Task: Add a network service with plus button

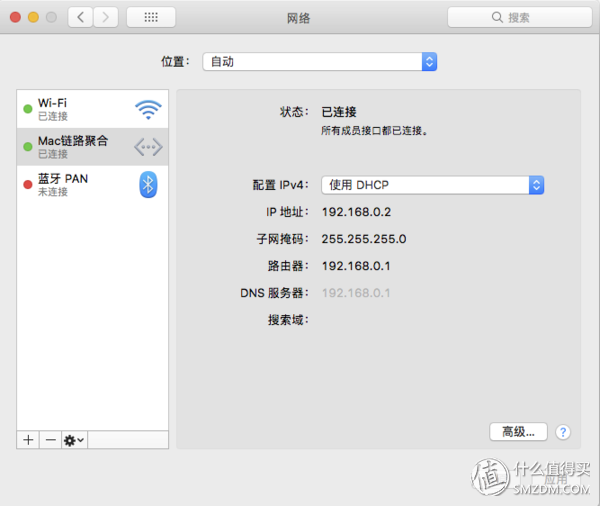Action: [x=28, y=440]
